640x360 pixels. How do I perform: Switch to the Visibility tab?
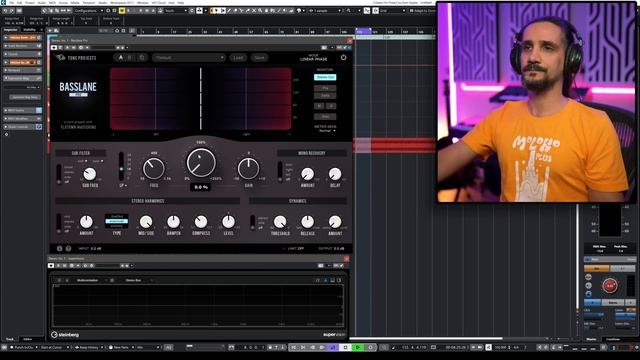click(x=29, y=29)
